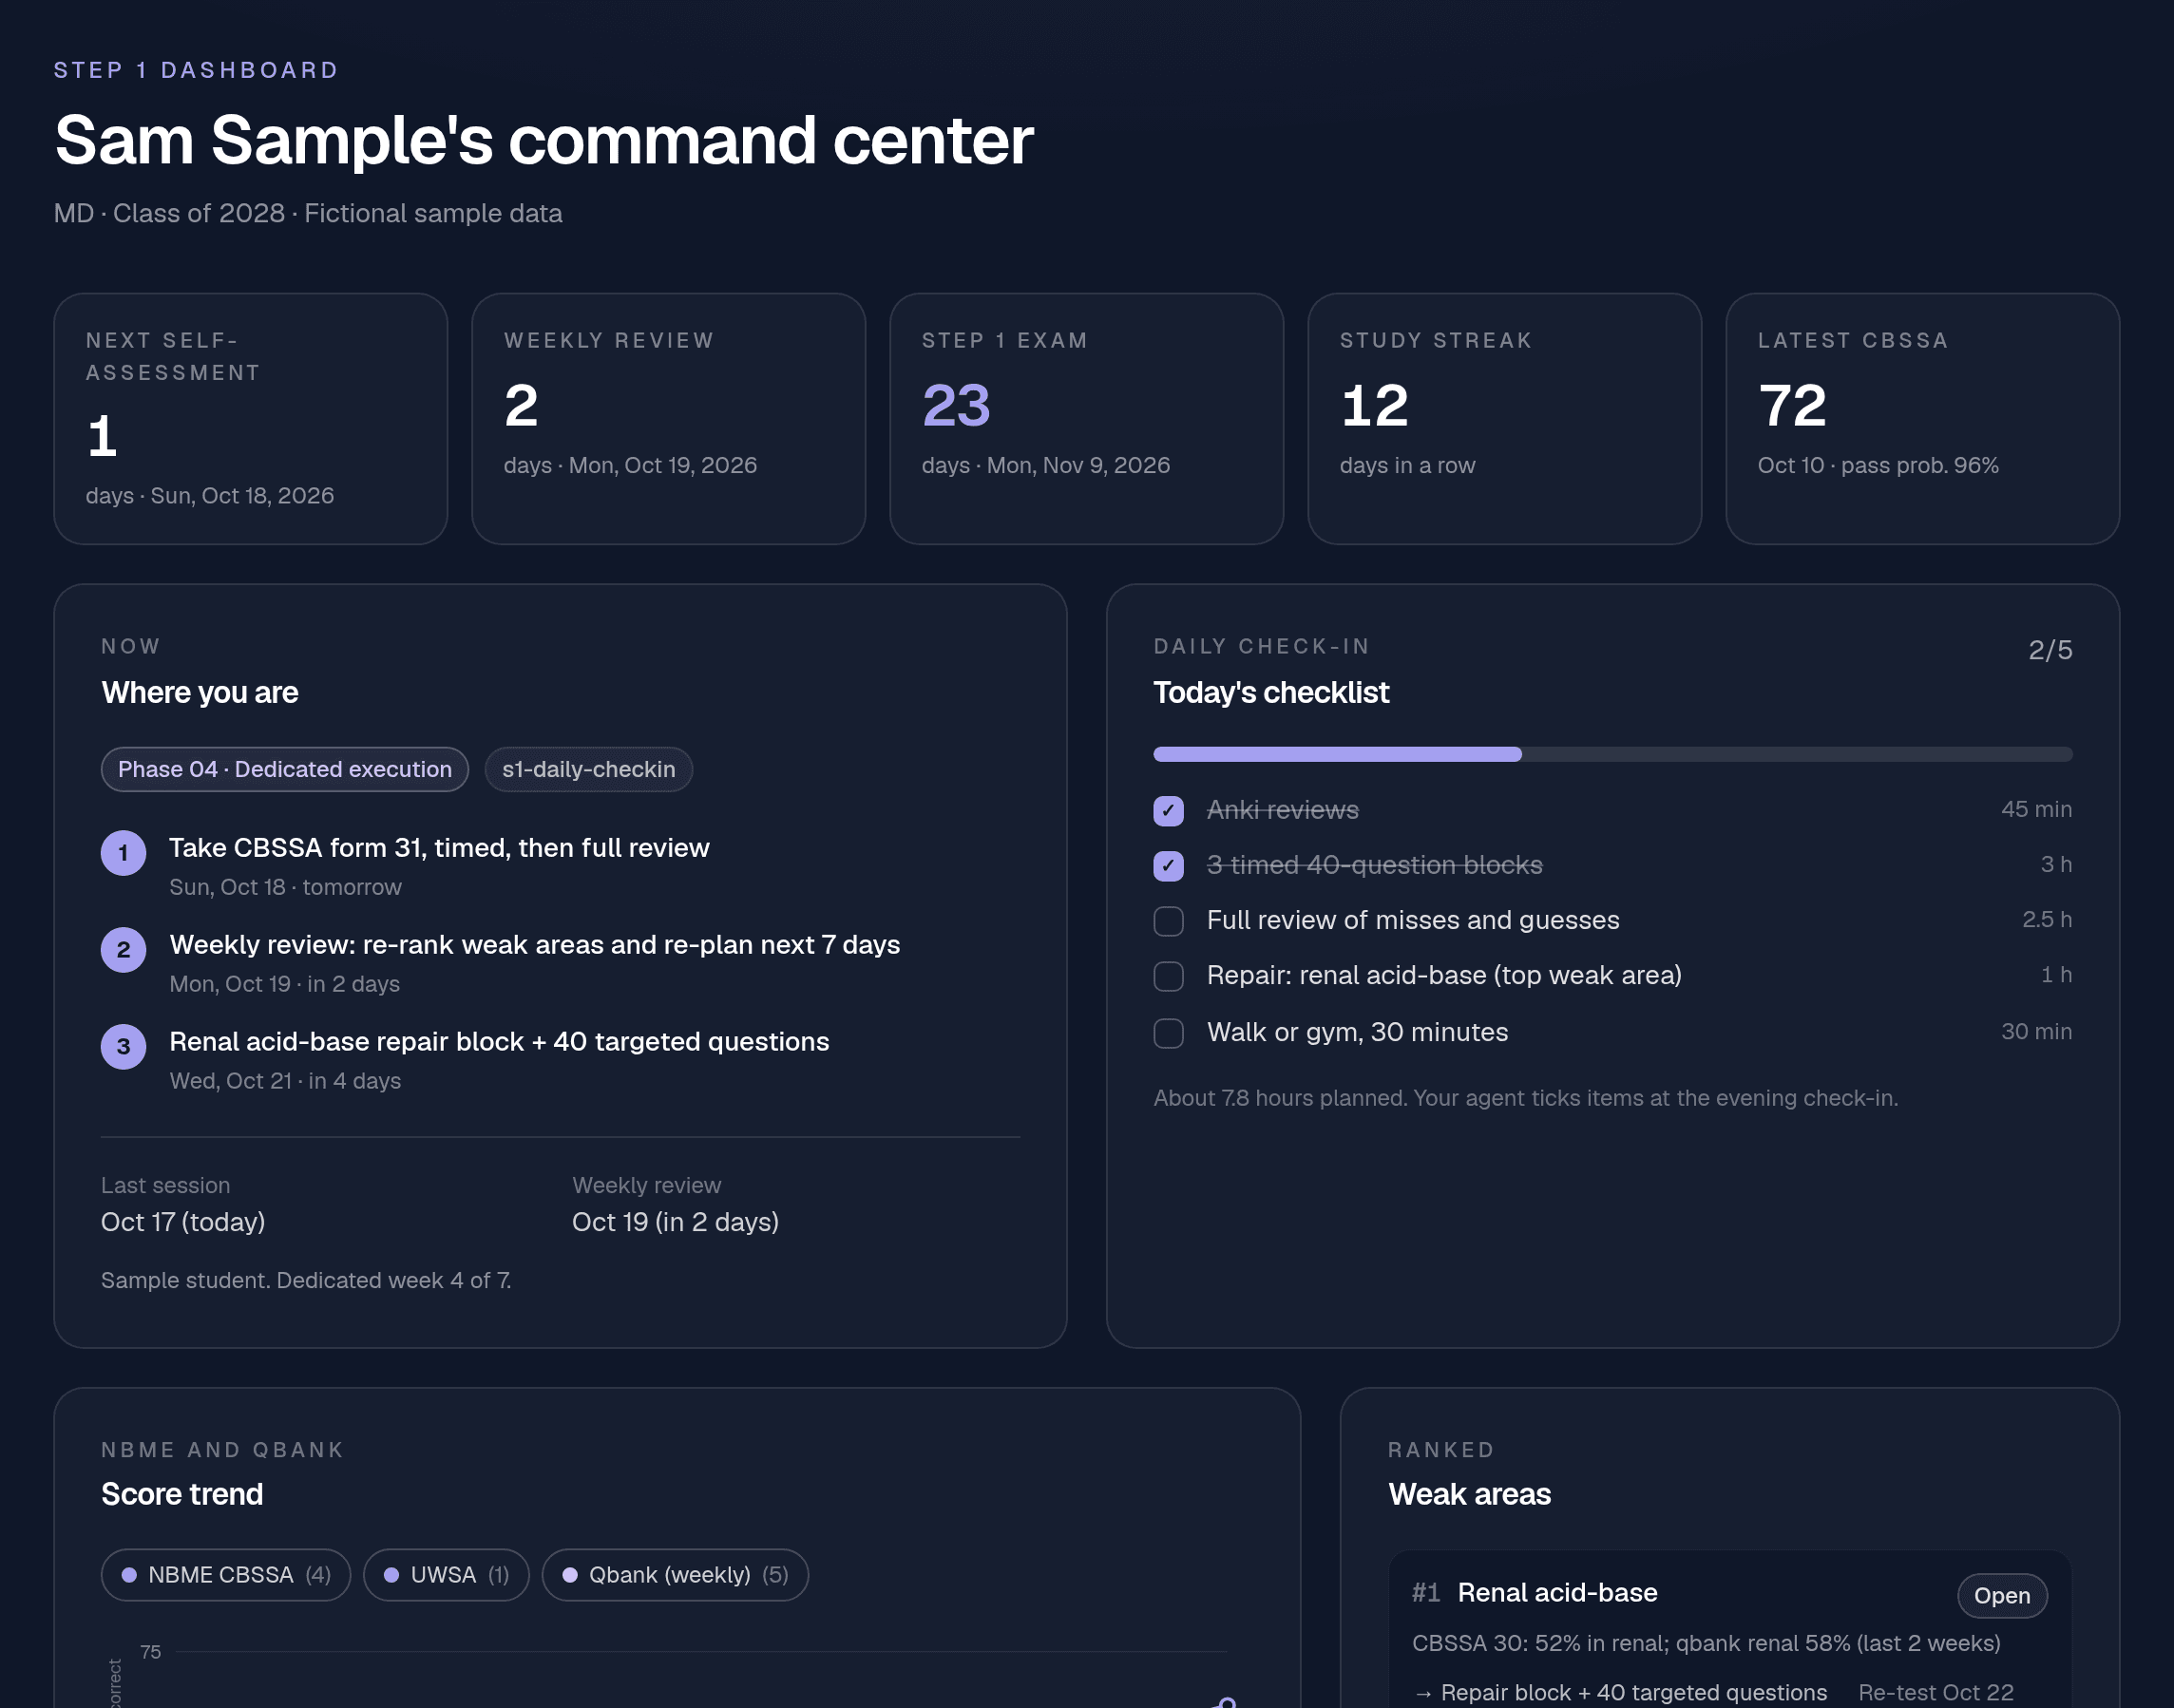Image resolution: width=2174 pixels, height=1708 pixels.
Task: Click the checklist progress bar
Action: pyautogui.click(x=1612, y=754)
